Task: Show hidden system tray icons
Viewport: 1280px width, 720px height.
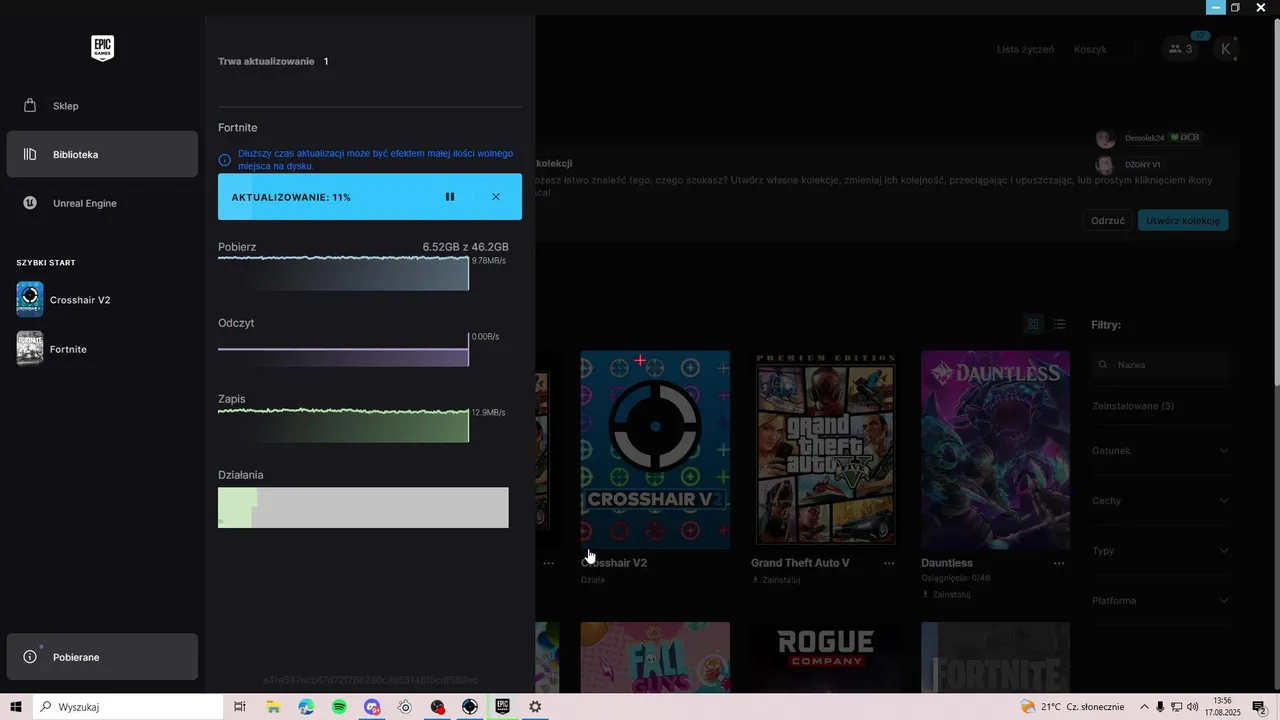Action: [x=1145, y=707]
